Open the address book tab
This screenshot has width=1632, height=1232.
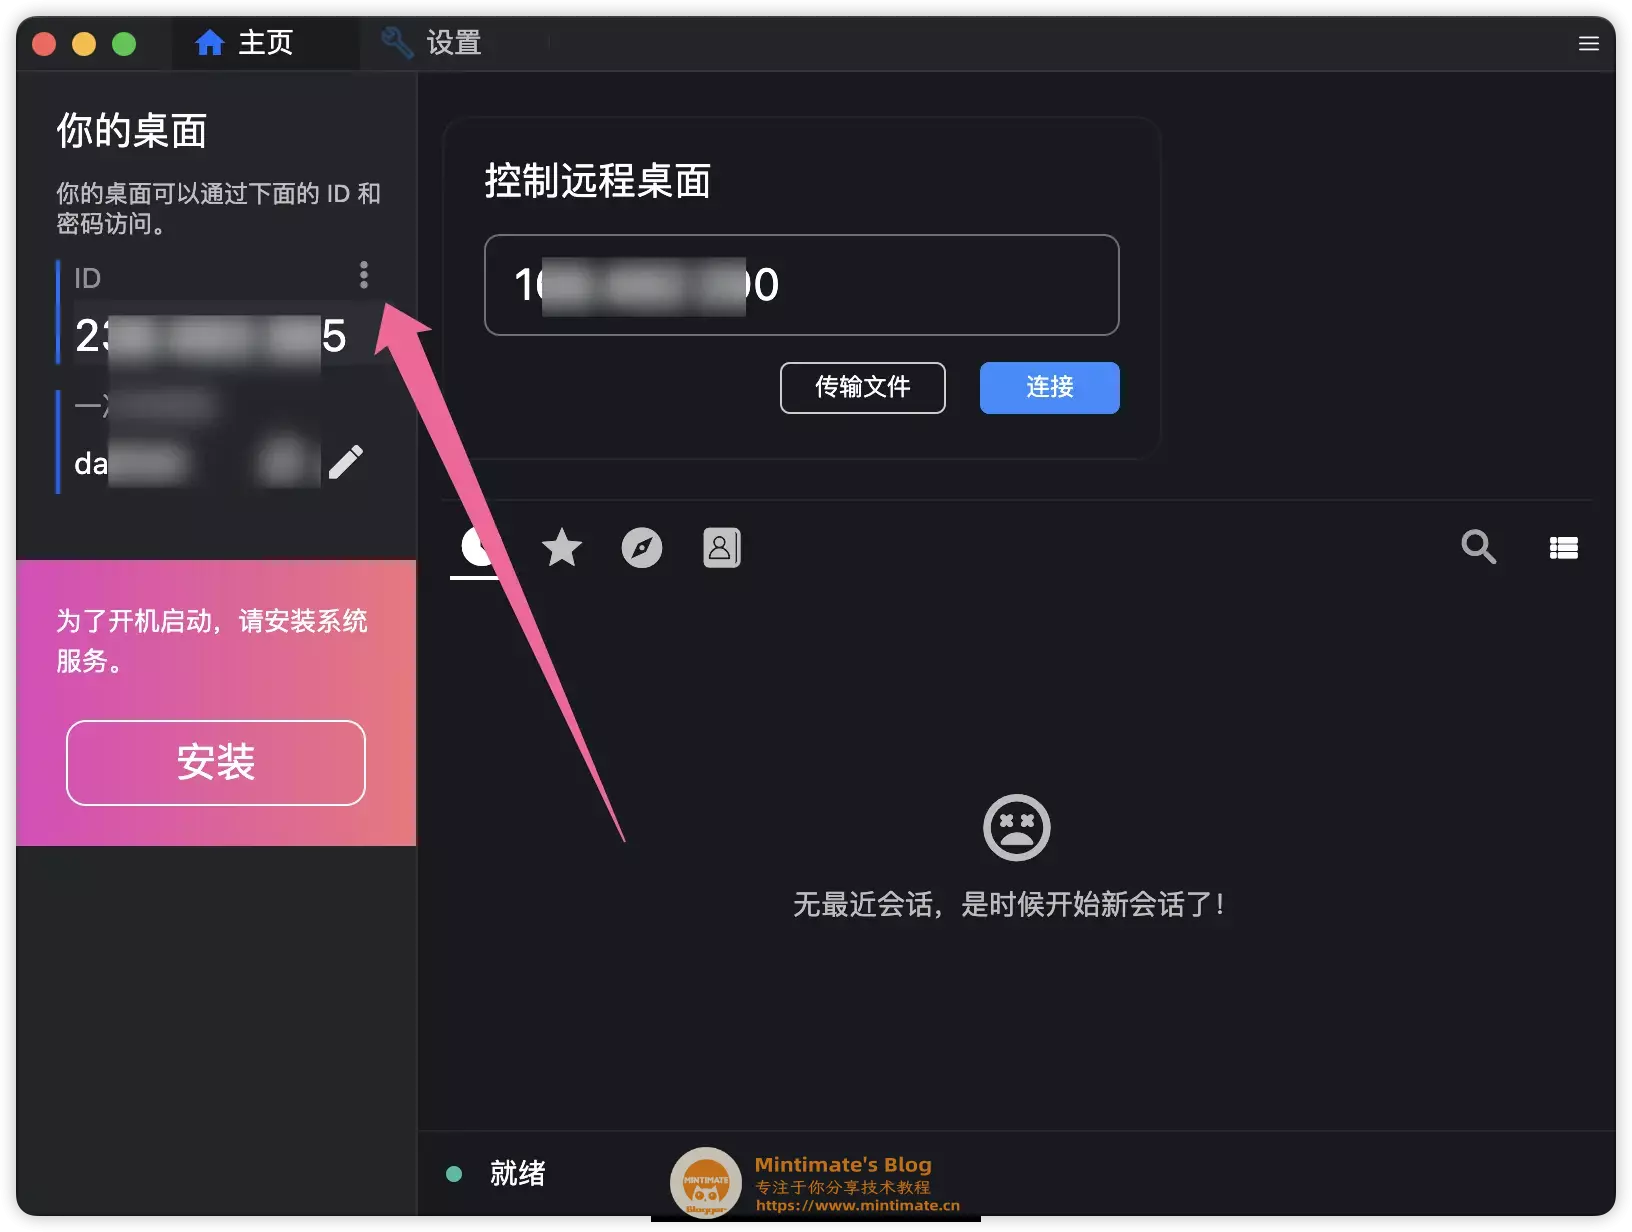point(722,548)
